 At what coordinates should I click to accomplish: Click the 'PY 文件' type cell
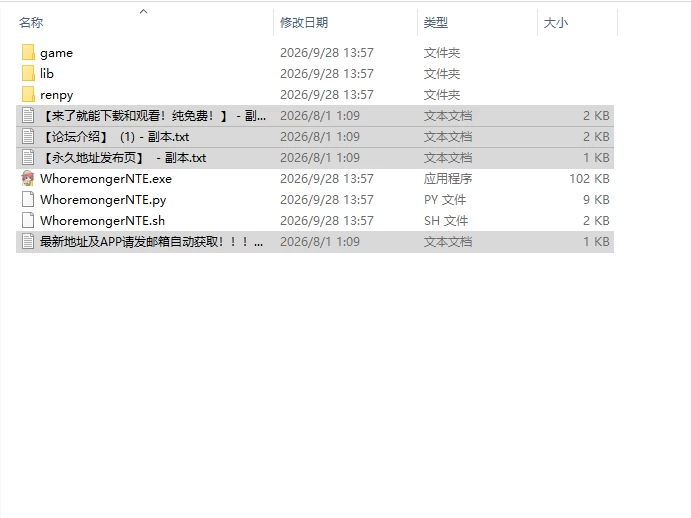point(445,200)
